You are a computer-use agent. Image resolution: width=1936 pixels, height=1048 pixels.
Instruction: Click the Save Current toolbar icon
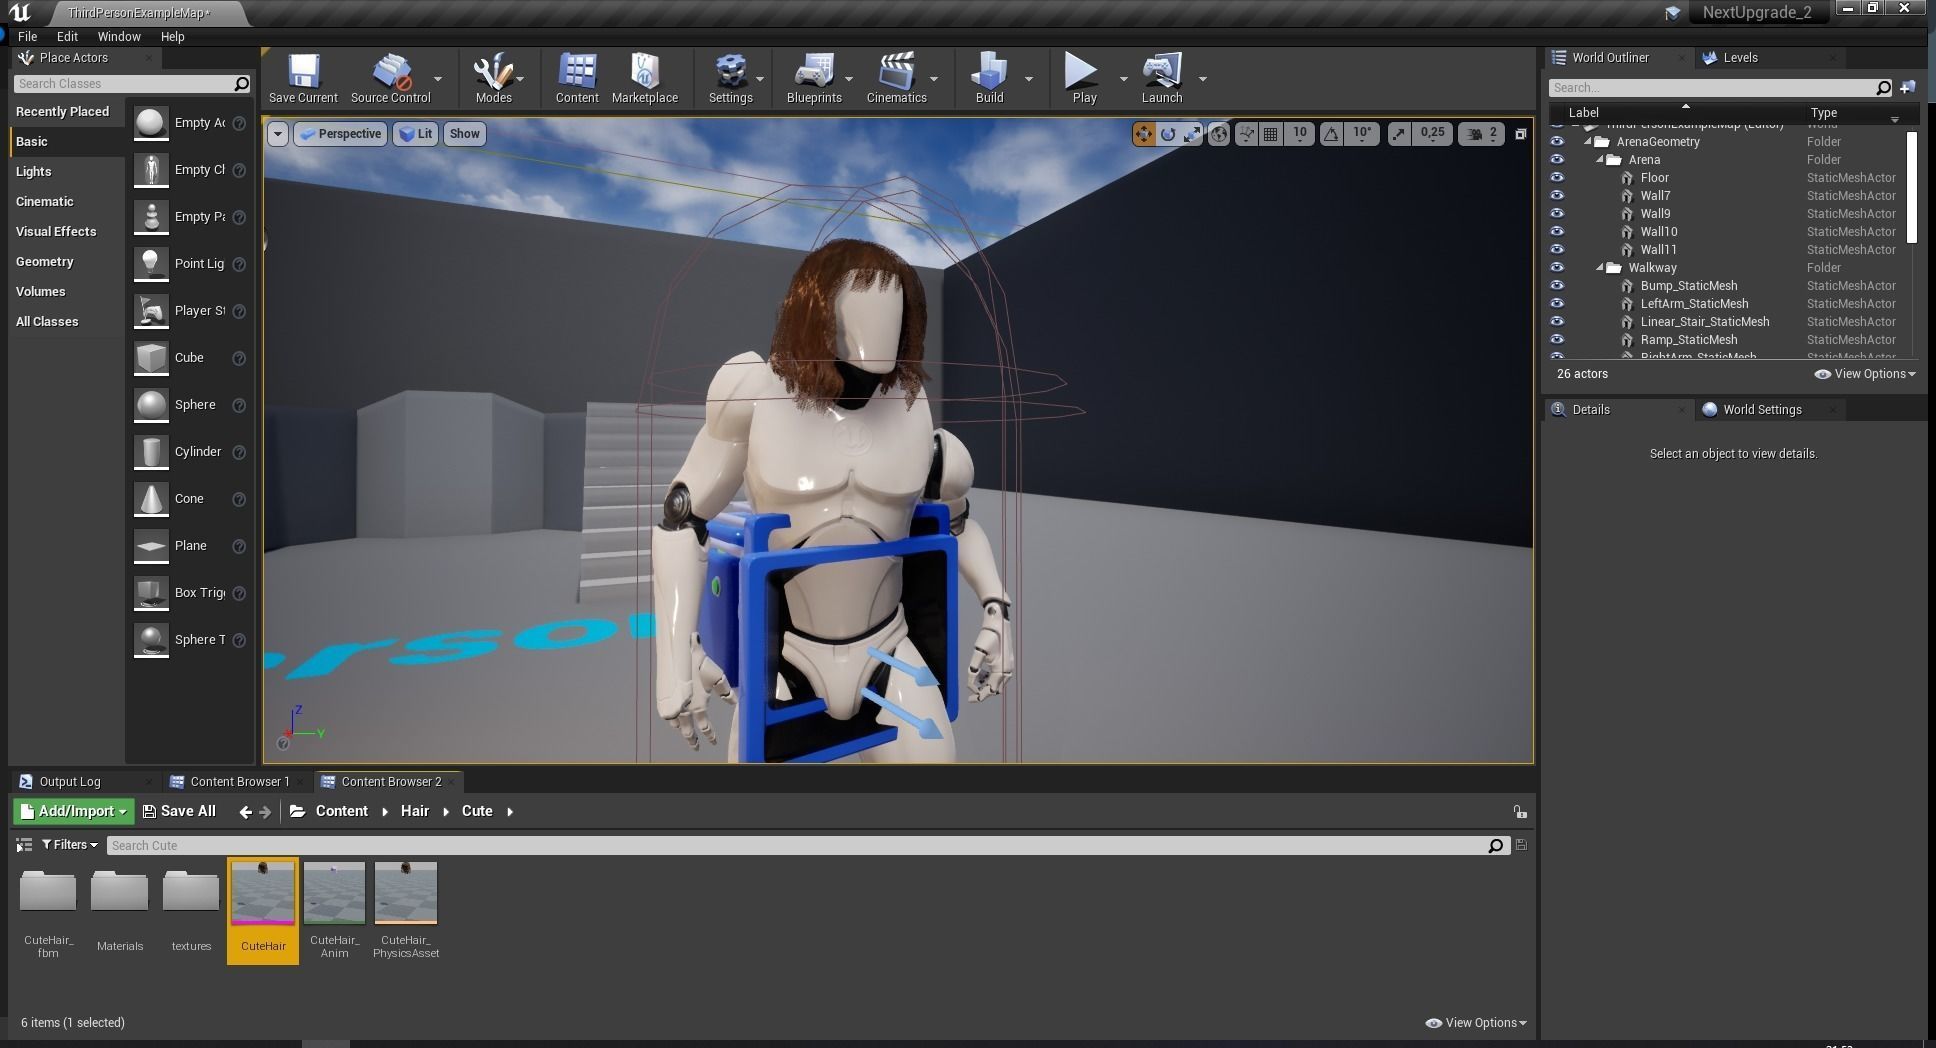[x=303, y=72]
